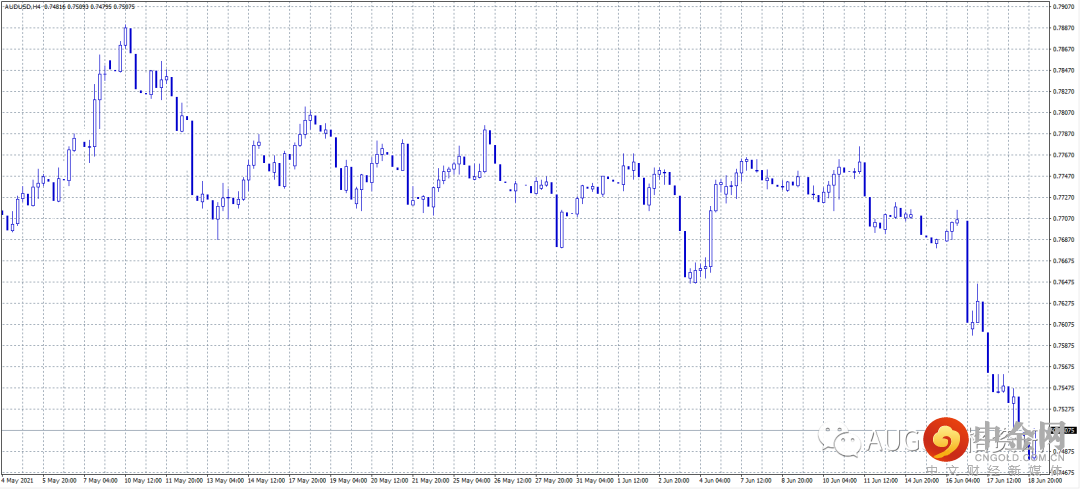Click the 0.75275 price axis label
Image resolution: width=1080 pixels, height=489 pixels.
1063,409
